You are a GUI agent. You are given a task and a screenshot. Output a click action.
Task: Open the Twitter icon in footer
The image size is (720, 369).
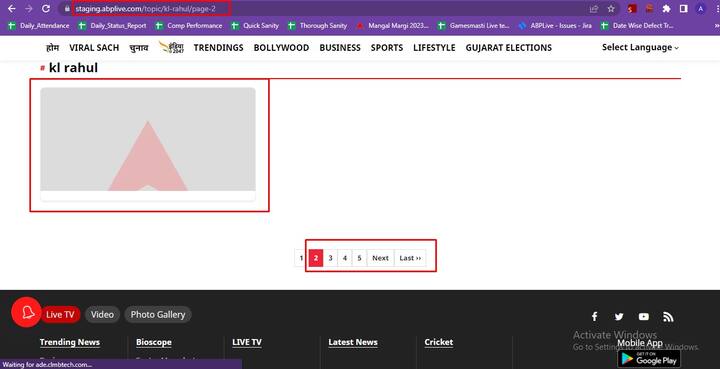click(x=619, y=317)
